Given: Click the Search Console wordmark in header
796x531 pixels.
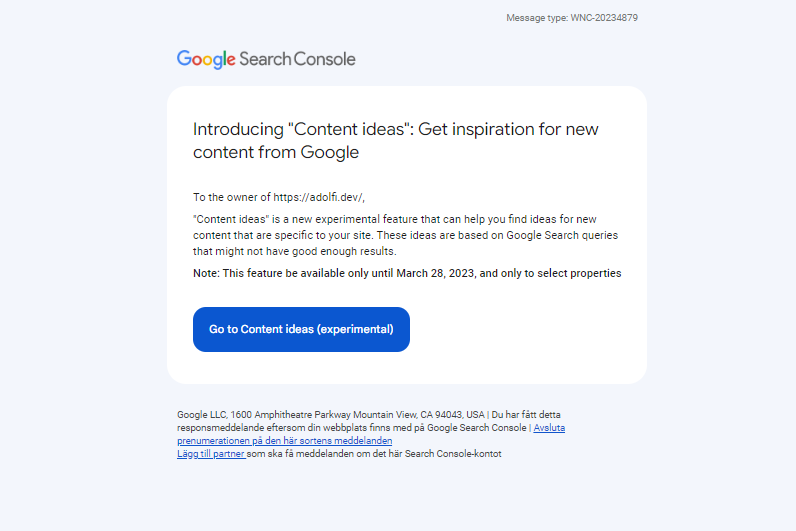Looking at the screenshot, I should (297, 59).
